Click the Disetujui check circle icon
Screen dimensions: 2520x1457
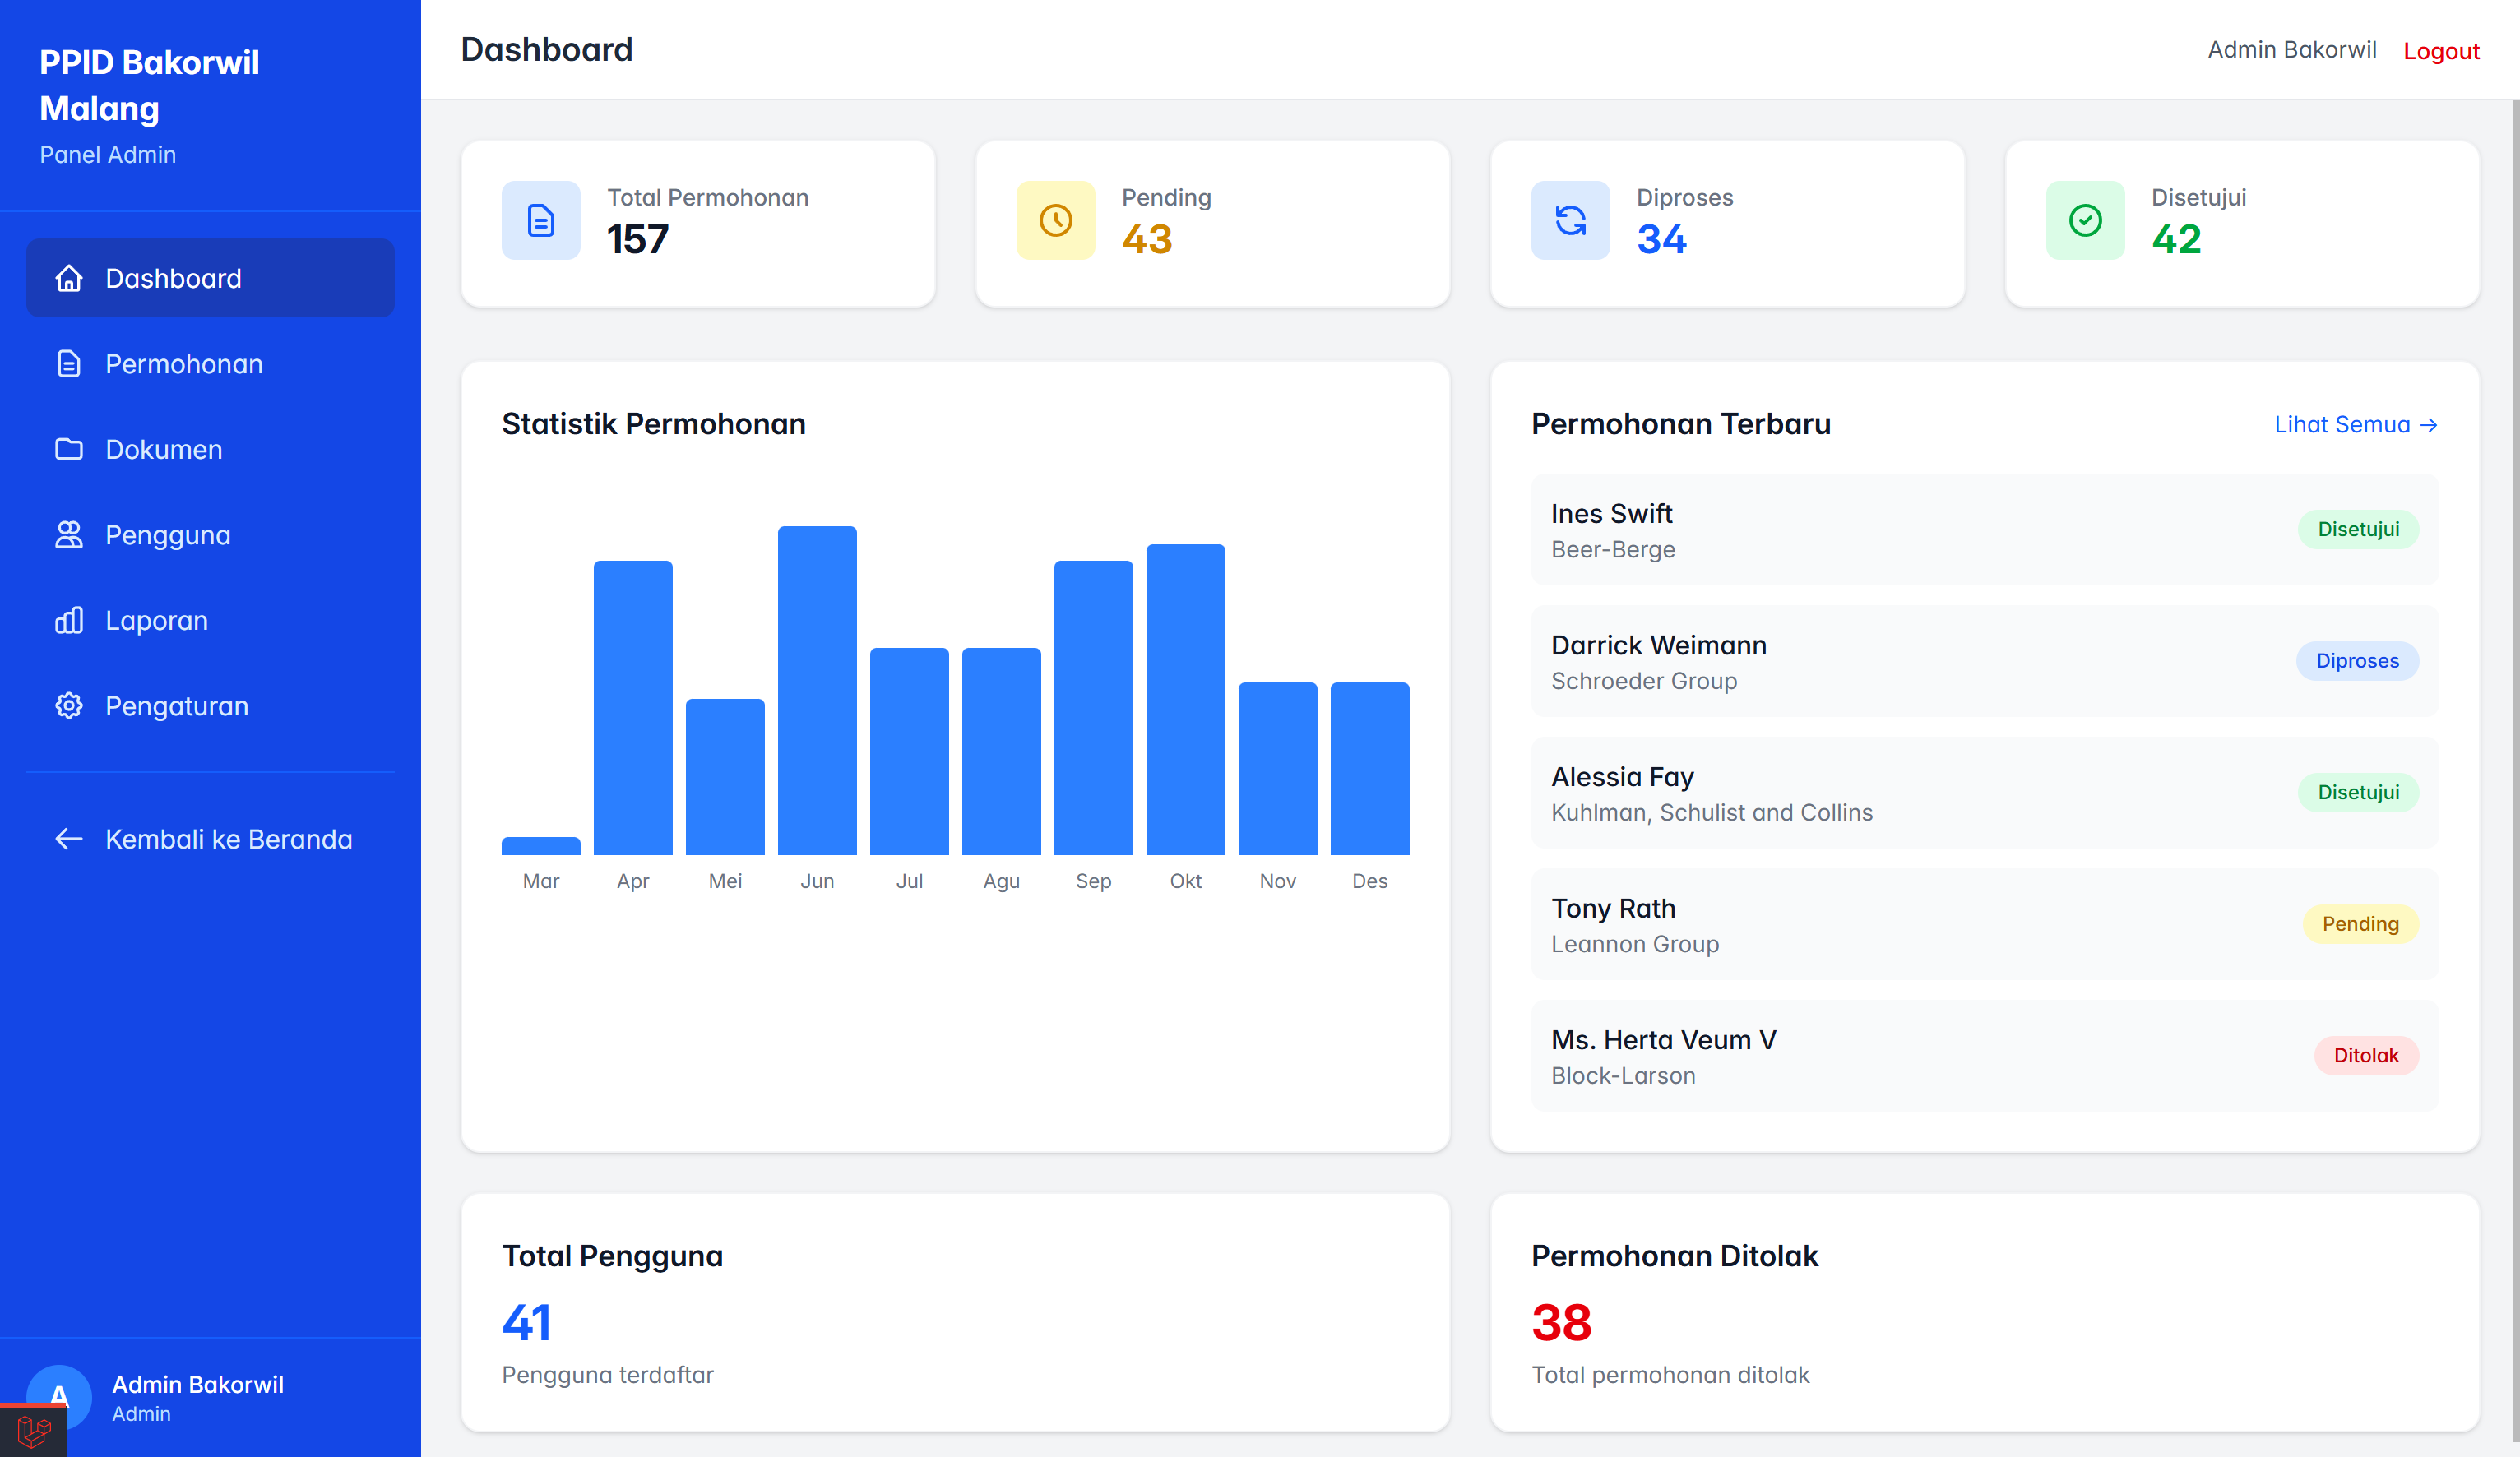2086,220
